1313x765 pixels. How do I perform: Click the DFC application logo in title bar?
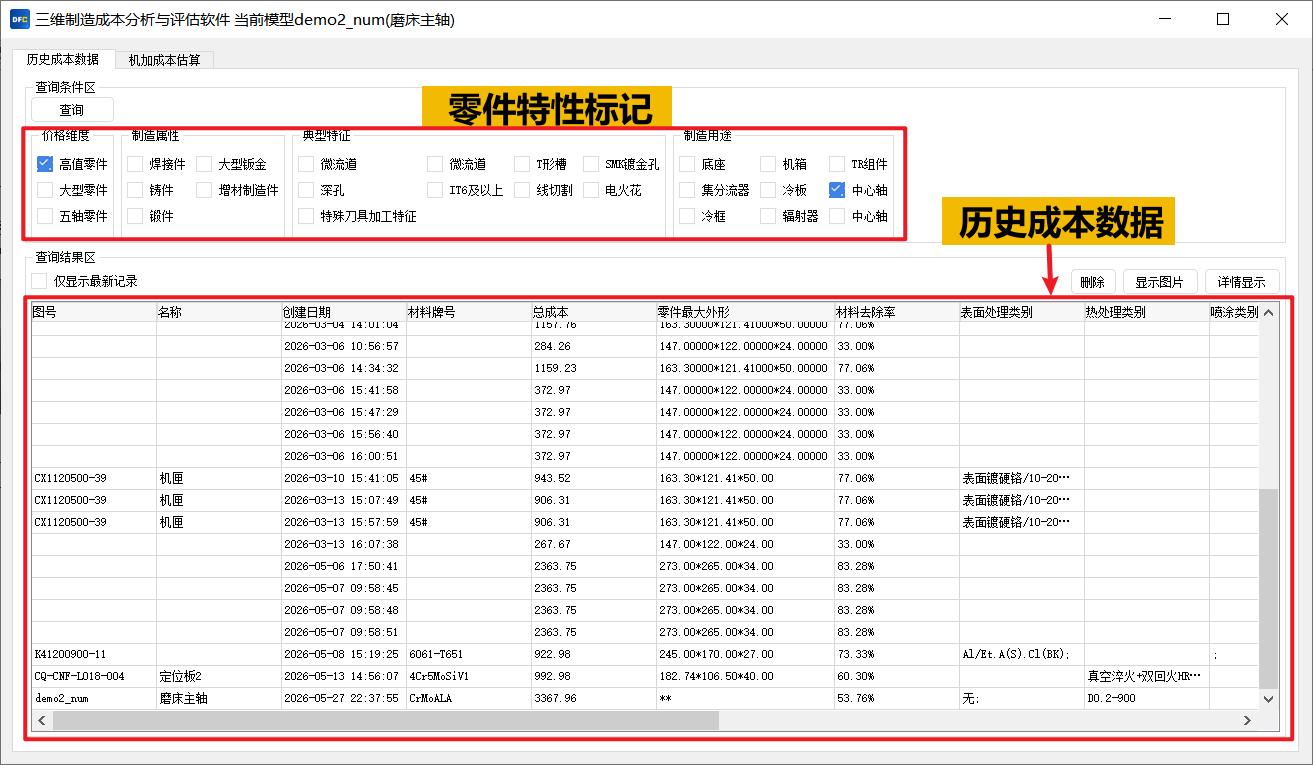pyautogui.click(x=19, y=19)
